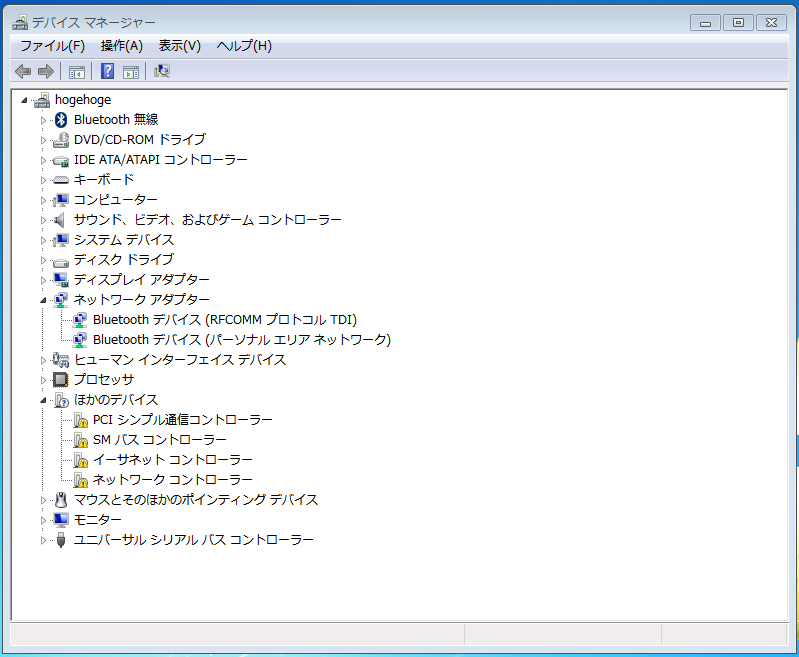Click the ディスプレイ アダプター icon

point(61,280)
